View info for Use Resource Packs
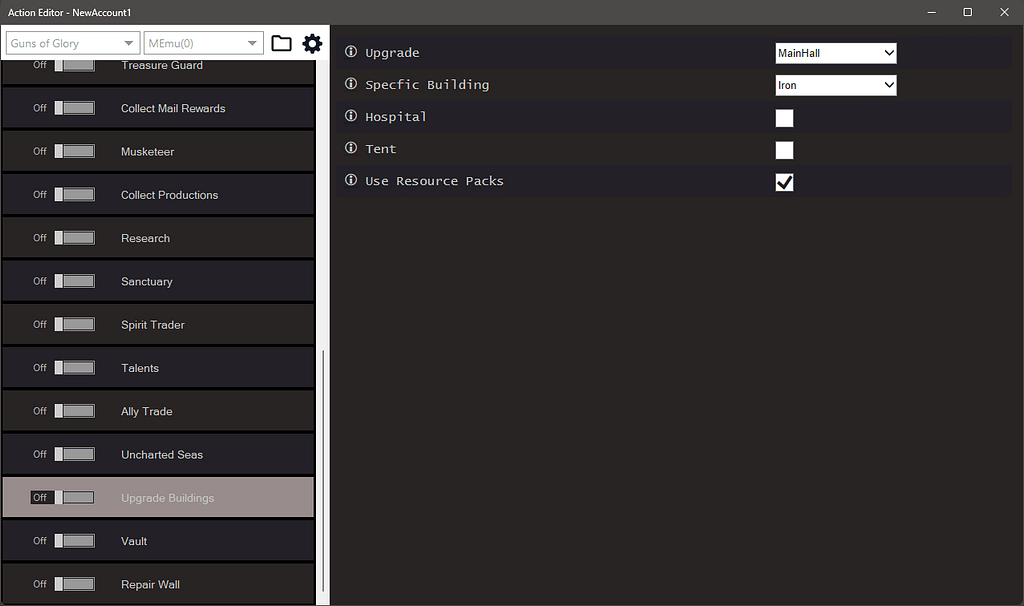This screenshot has height=606, width=1024. pos(349,180)
